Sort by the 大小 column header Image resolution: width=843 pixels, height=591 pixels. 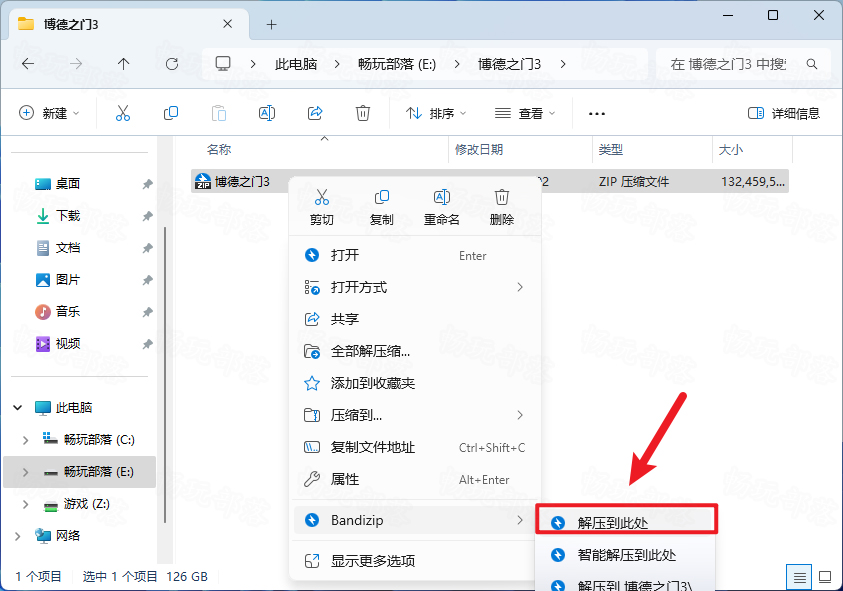pos(752,149)
